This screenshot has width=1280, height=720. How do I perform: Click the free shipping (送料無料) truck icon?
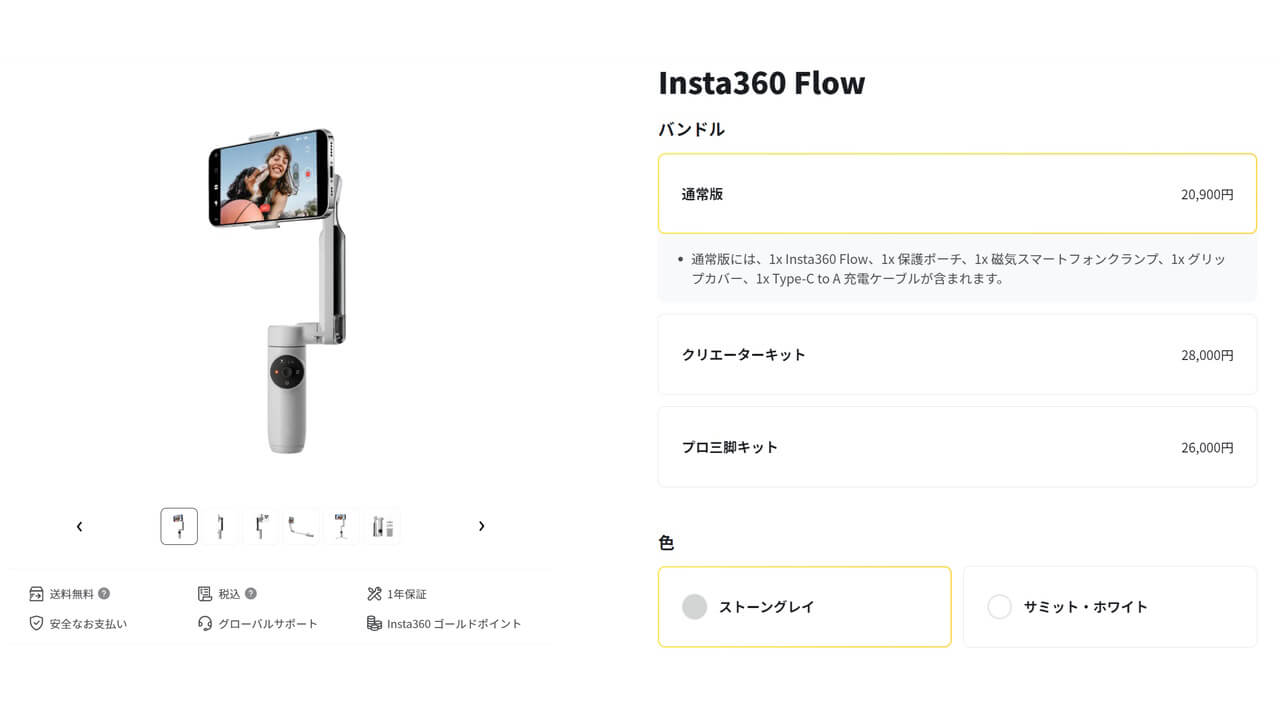pos(36,593)
